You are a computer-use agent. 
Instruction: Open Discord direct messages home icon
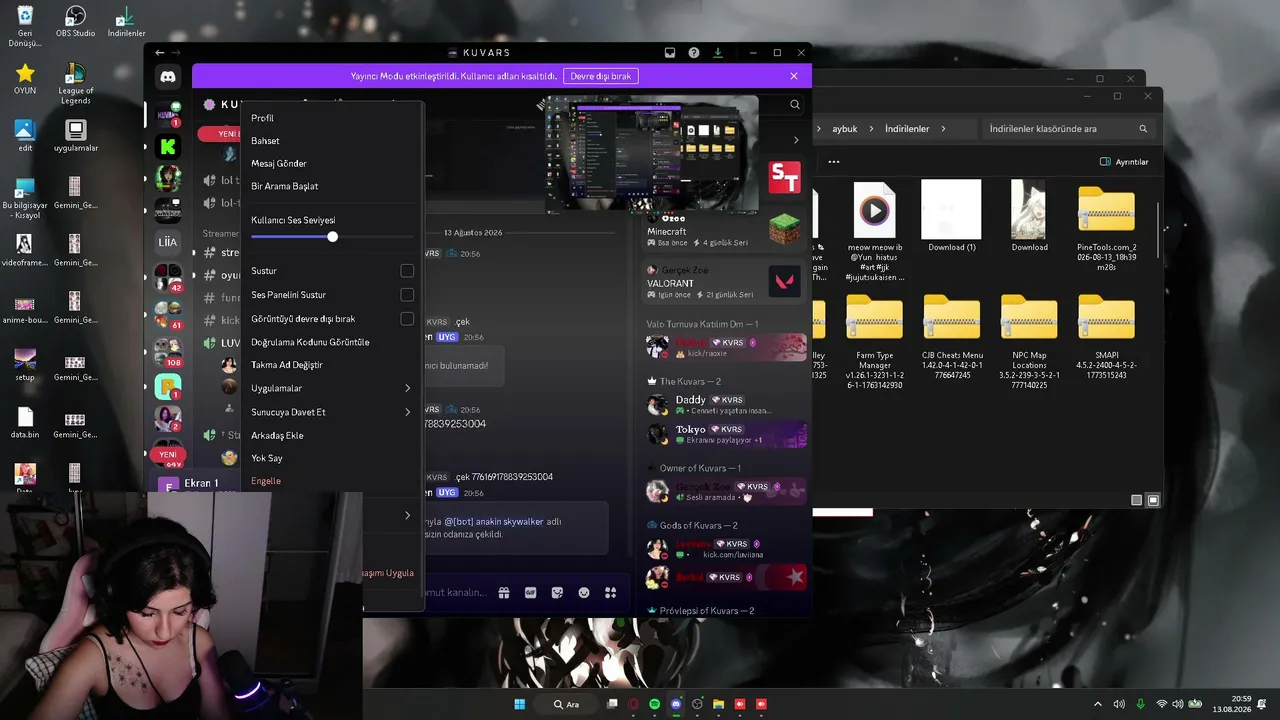point(168,77)
